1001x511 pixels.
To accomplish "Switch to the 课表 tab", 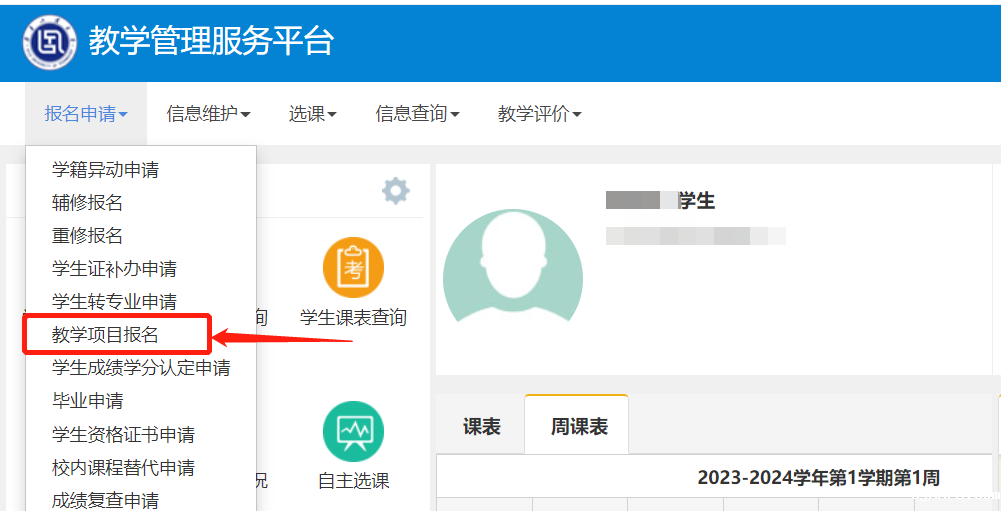I will click(x=481, y=427).
